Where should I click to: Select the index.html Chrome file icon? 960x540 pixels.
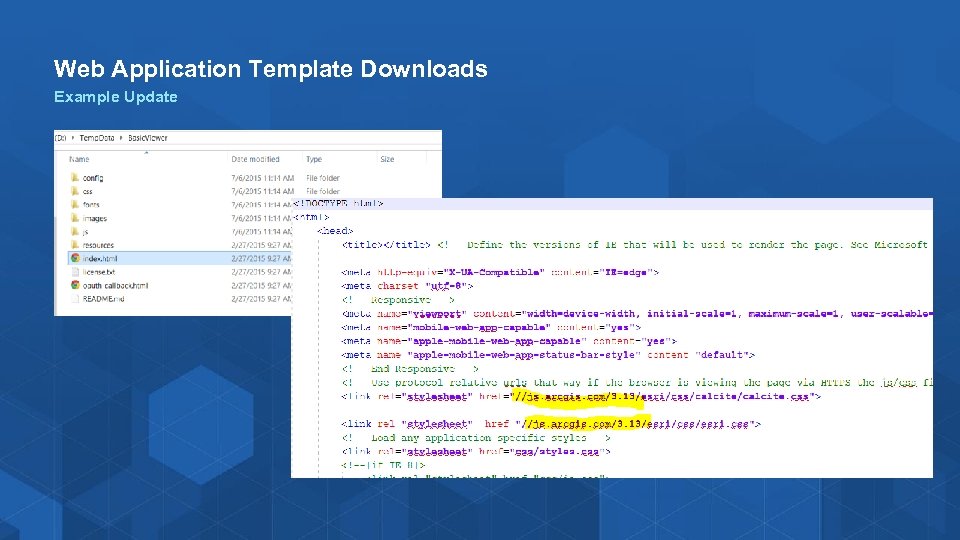pos(75,258)
